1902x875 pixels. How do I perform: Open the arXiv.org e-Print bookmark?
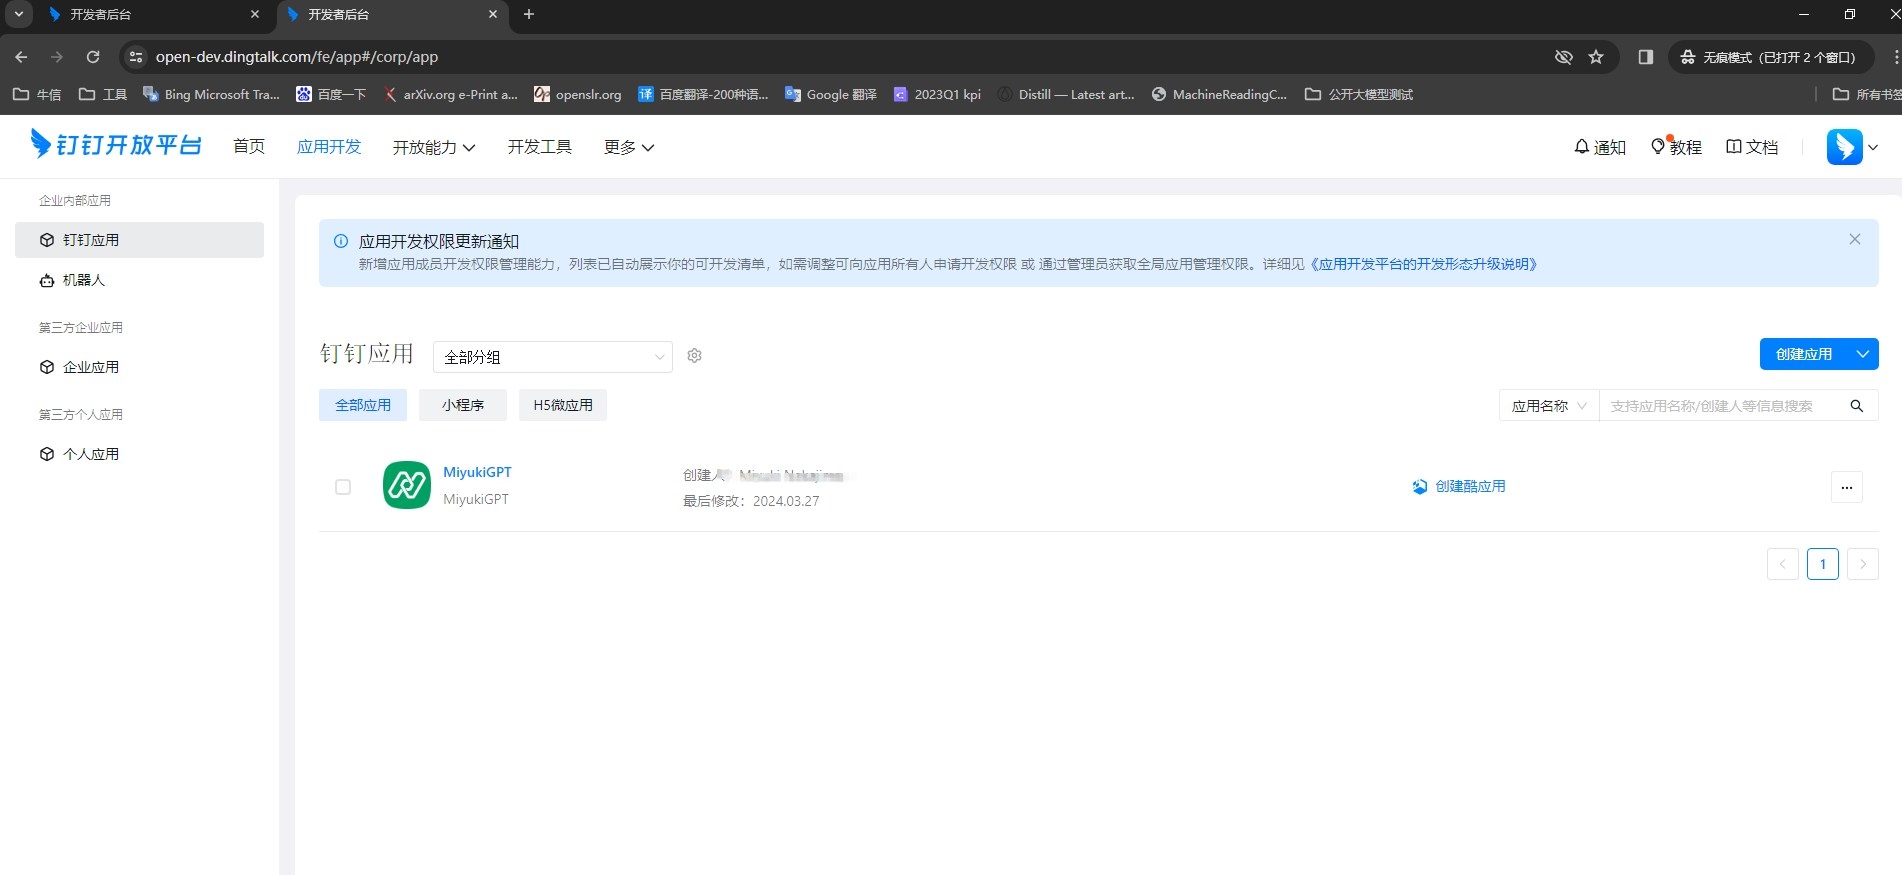(451, 94)
